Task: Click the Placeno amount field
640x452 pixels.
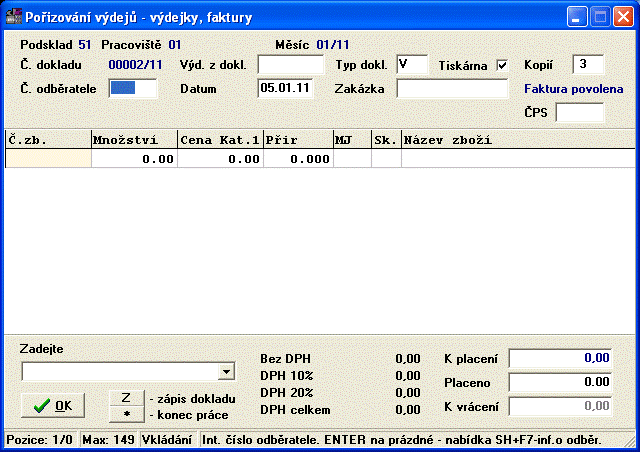Action: 560,383
